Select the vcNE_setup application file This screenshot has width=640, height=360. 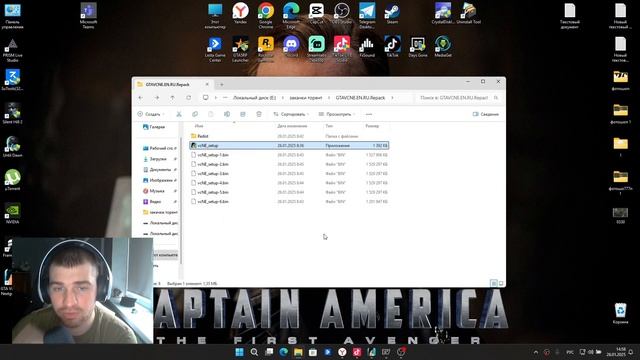[x=289, y=145]
